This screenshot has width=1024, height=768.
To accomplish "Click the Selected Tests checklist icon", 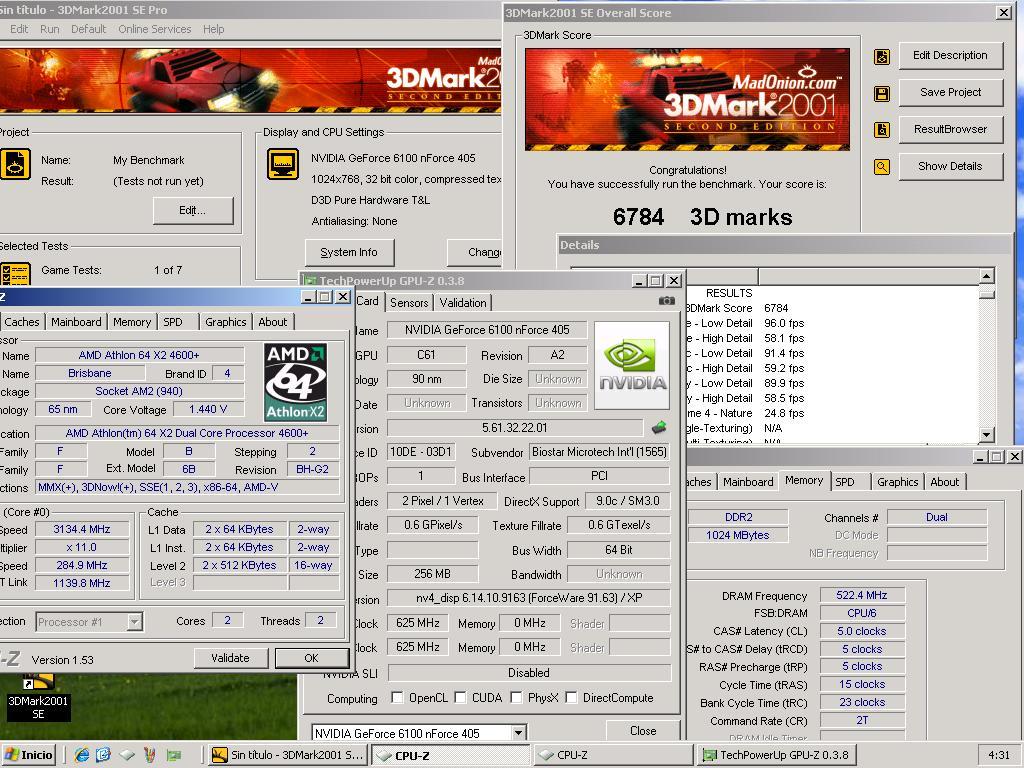I will pos(14,274).
